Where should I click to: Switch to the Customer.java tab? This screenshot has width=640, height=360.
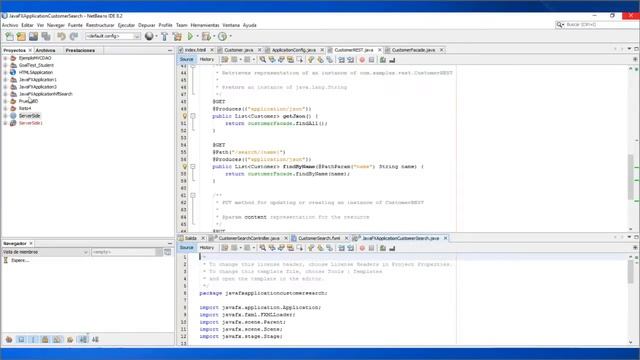[x=238, y=50]
